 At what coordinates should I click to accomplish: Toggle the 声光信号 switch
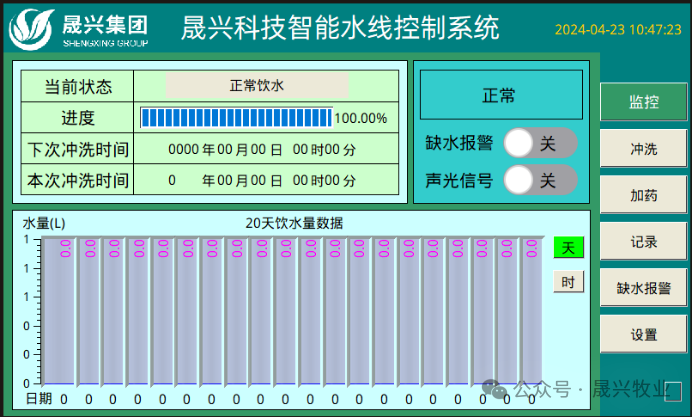tap(540, 180)
